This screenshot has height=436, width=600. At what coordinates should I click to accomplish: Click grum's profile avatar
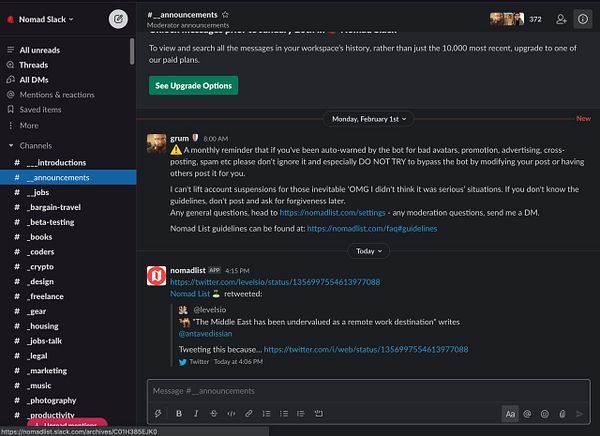point(157,143)
